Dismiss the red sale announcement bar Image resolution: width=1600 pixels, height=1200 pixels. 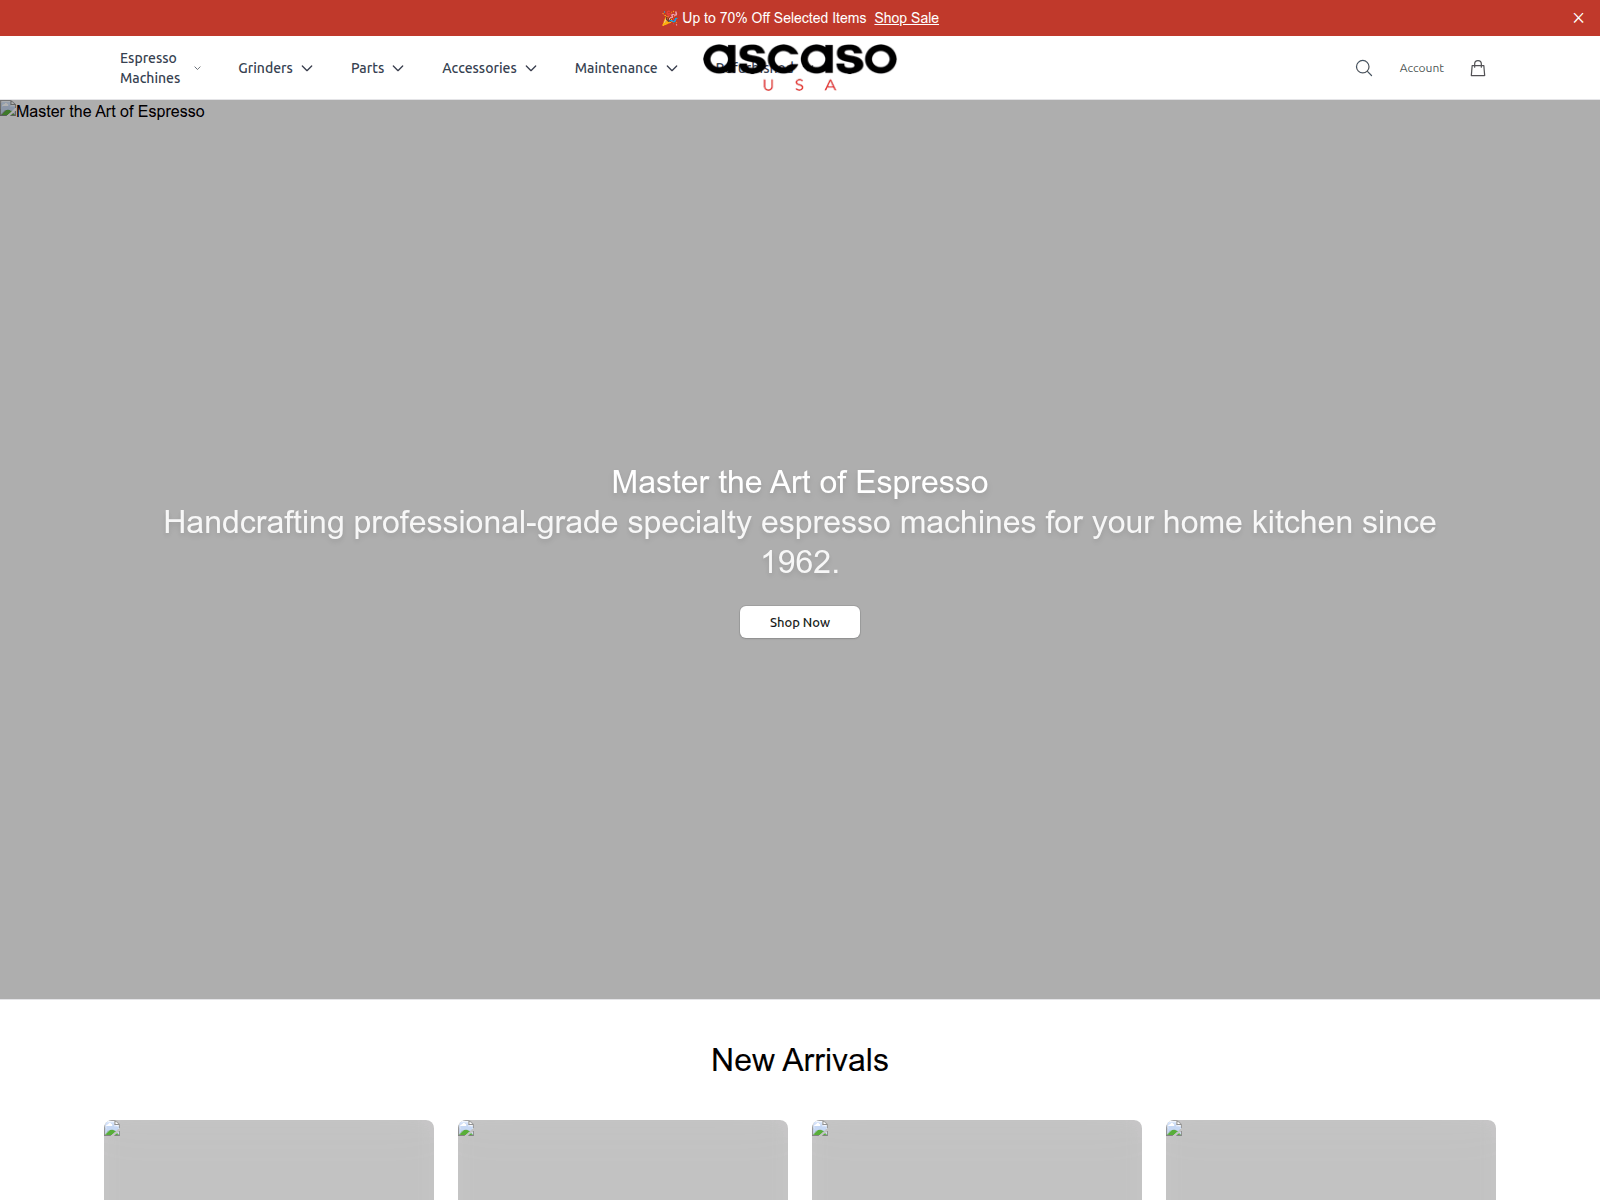pos(1578,18)
